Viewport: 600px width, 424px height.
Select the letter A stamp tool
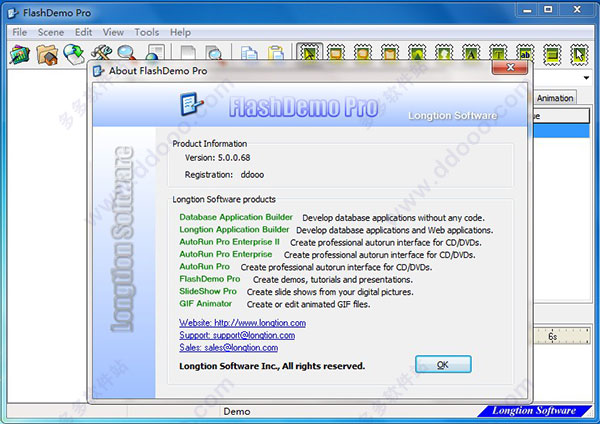coord(471,54)
